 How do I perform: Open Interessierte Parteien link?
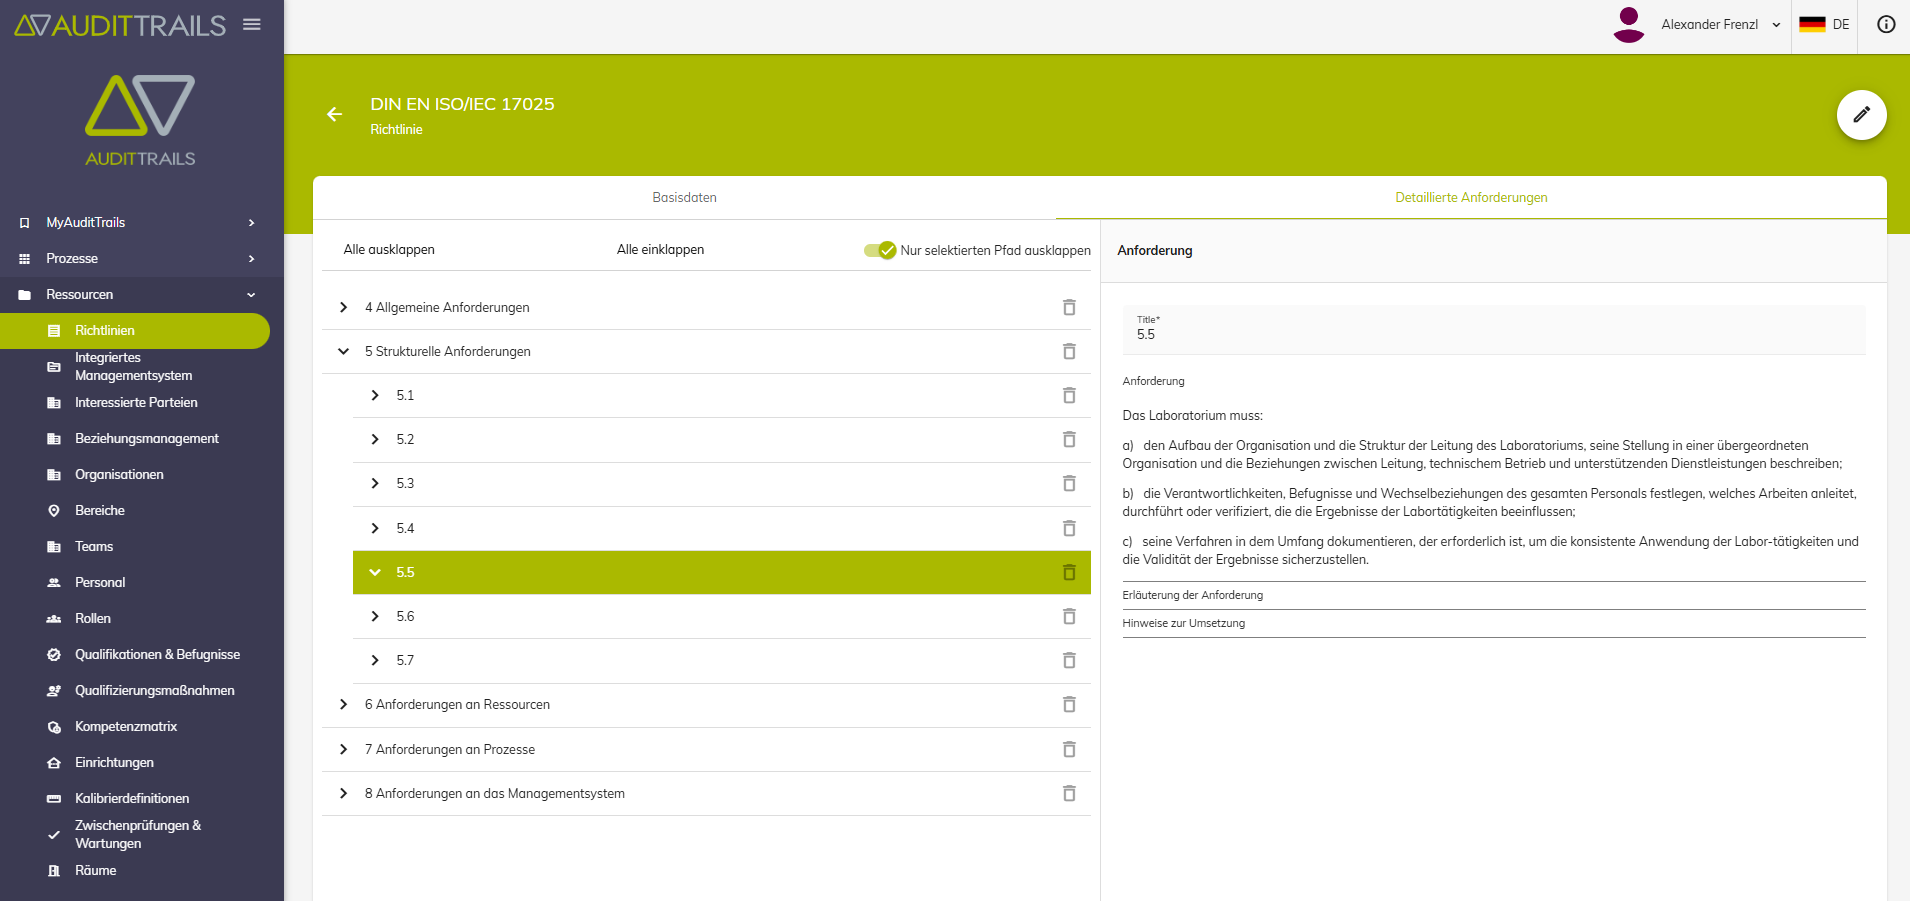(136, 402)
